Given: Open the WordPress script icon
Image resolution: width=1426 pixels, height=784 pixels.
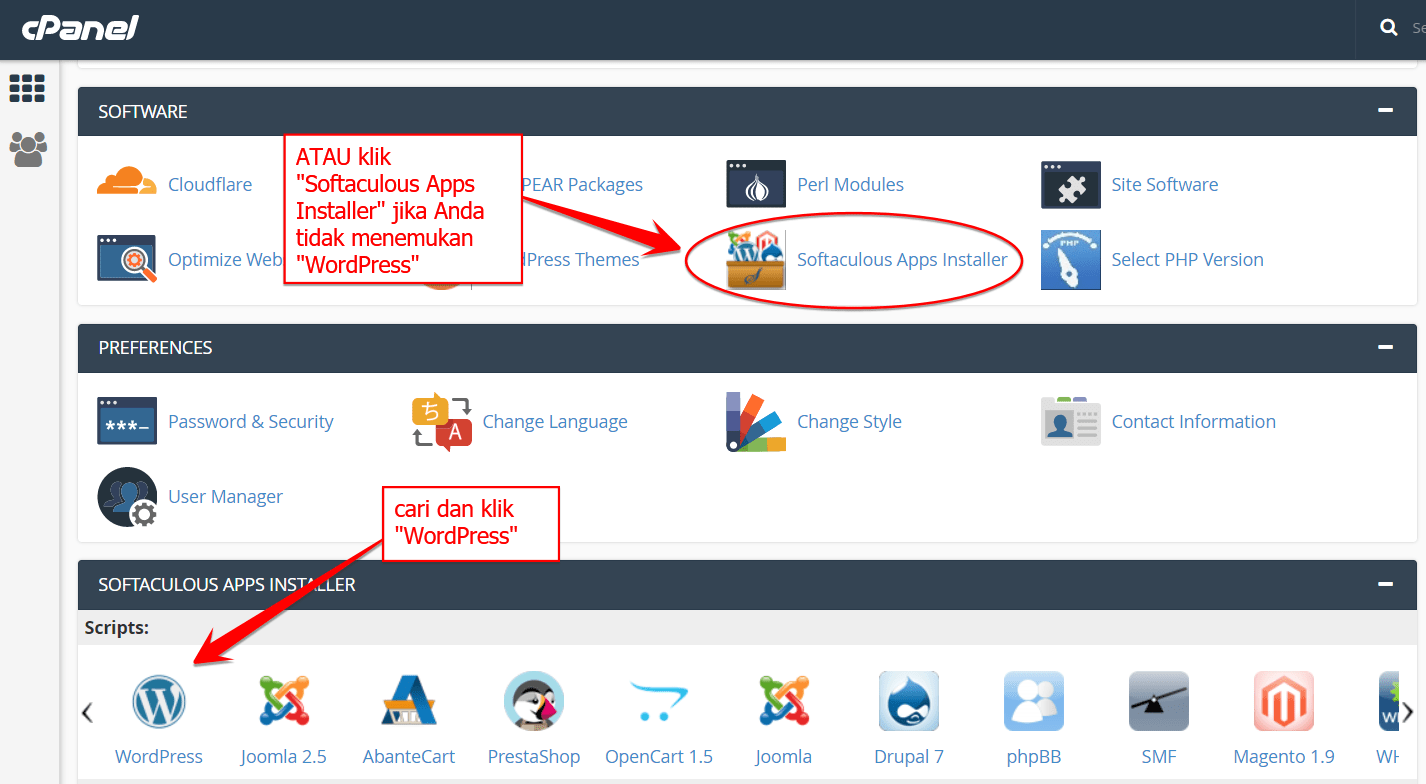Looking at the screenshot, I should tap(159, 701).
